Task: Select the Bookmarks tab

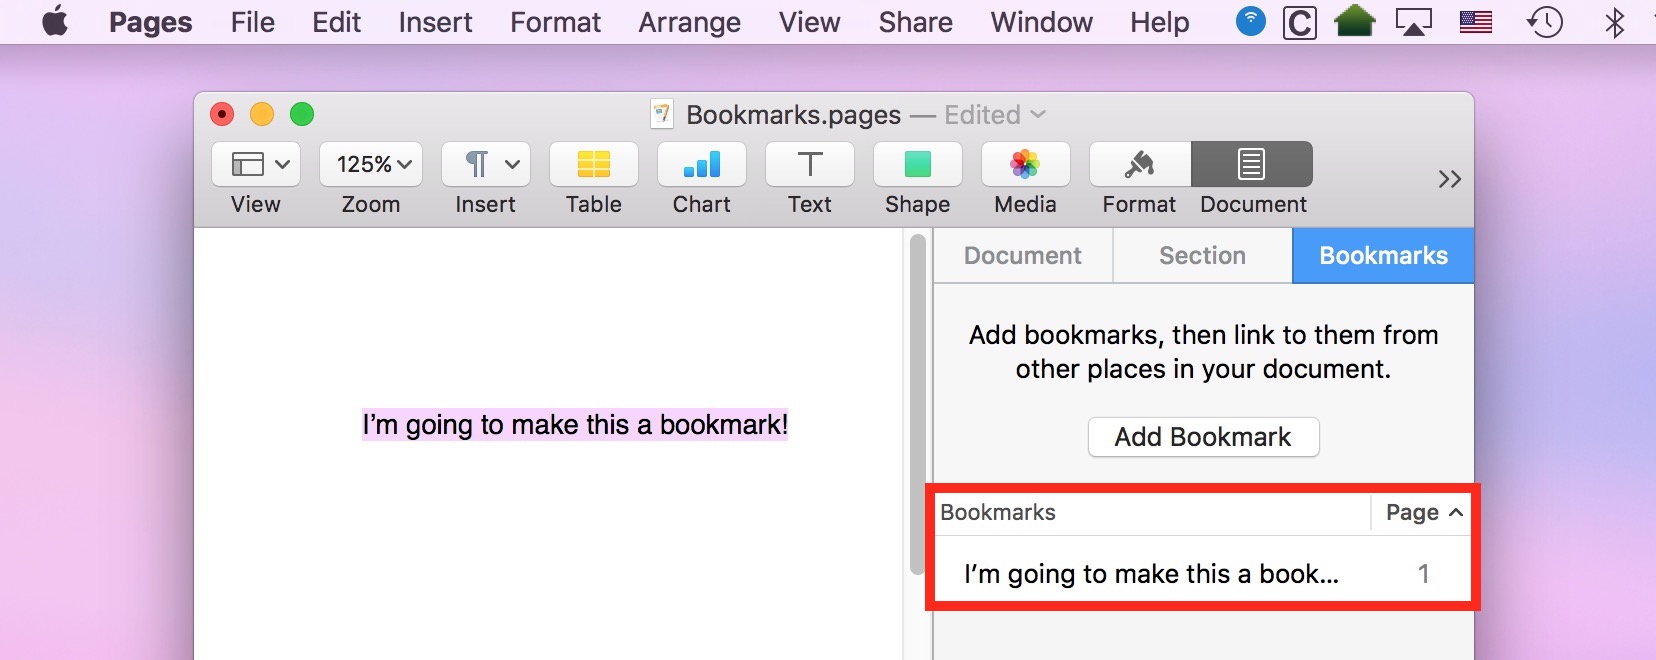Action: (x=1383, y=256)
